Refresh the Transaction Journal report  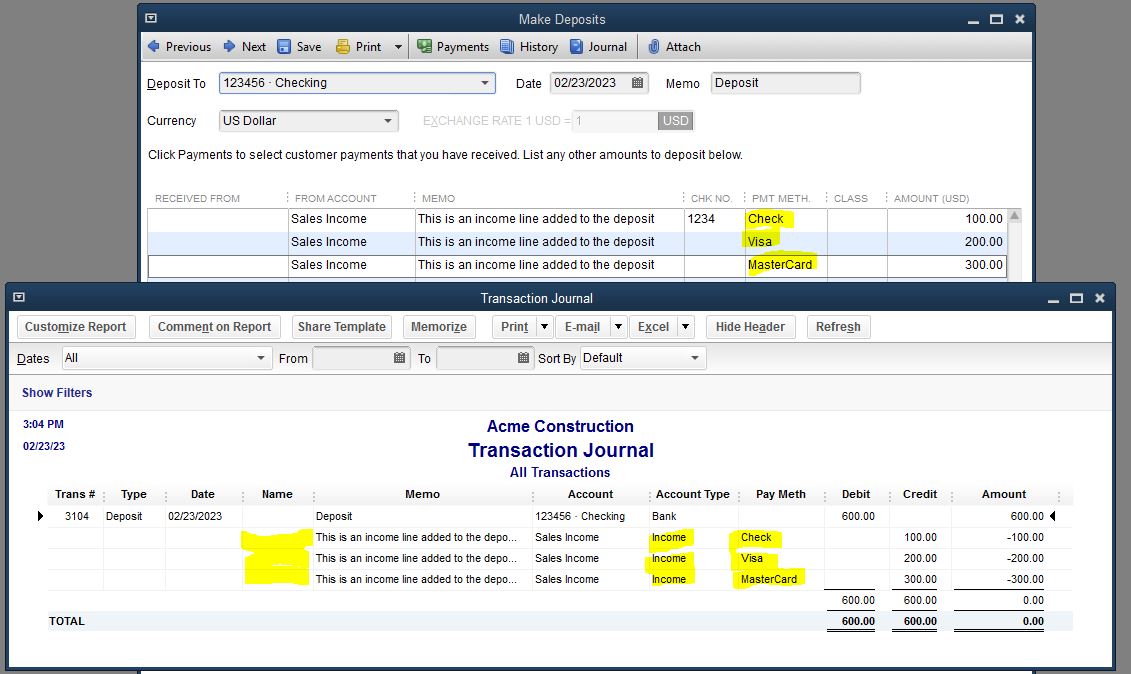click(x=838, y=326)
